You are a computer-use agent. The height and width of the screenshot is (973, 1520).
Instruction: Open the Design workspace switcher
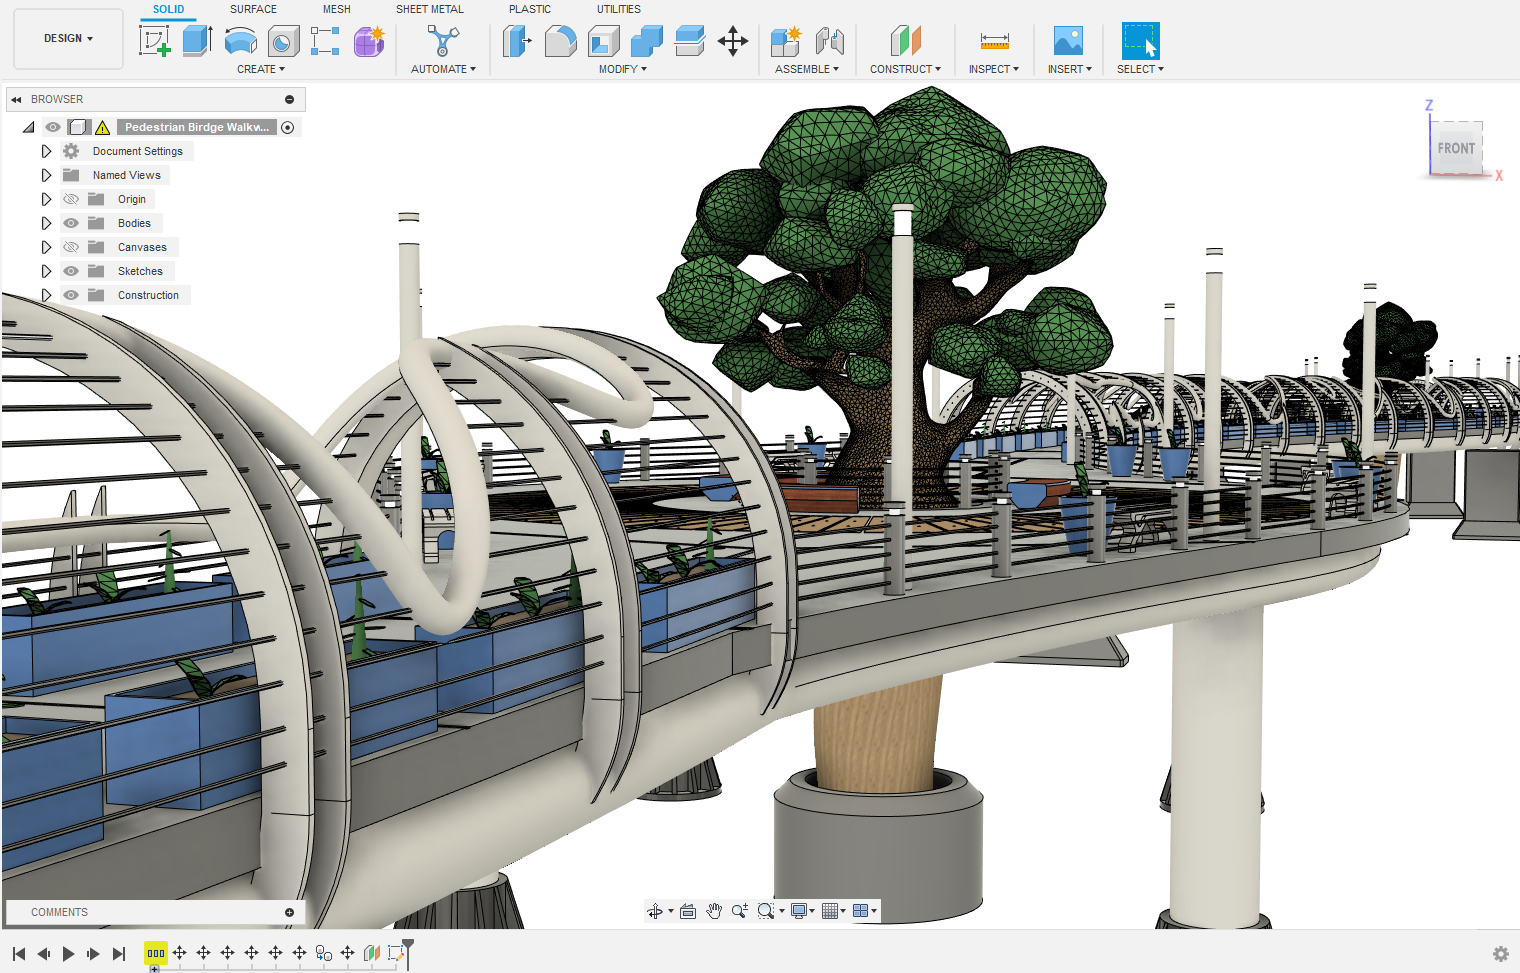pos(67,38)
